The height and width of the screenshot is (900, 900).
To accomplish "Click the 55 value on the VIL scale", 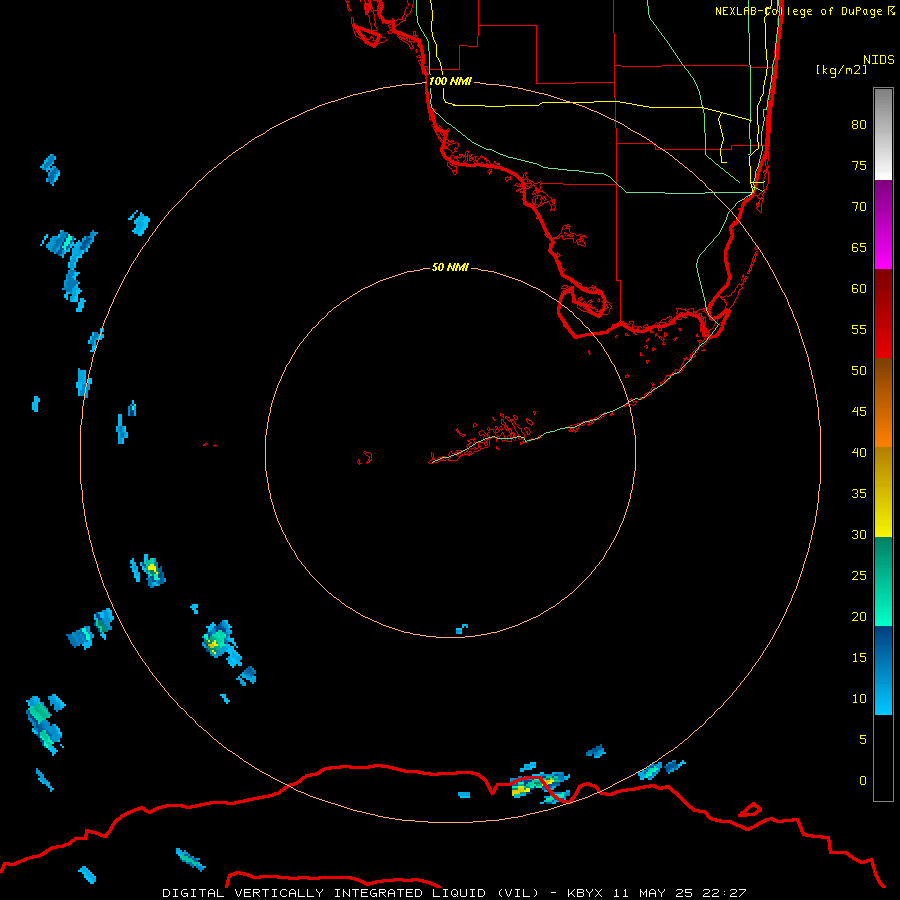I will 859,329.
